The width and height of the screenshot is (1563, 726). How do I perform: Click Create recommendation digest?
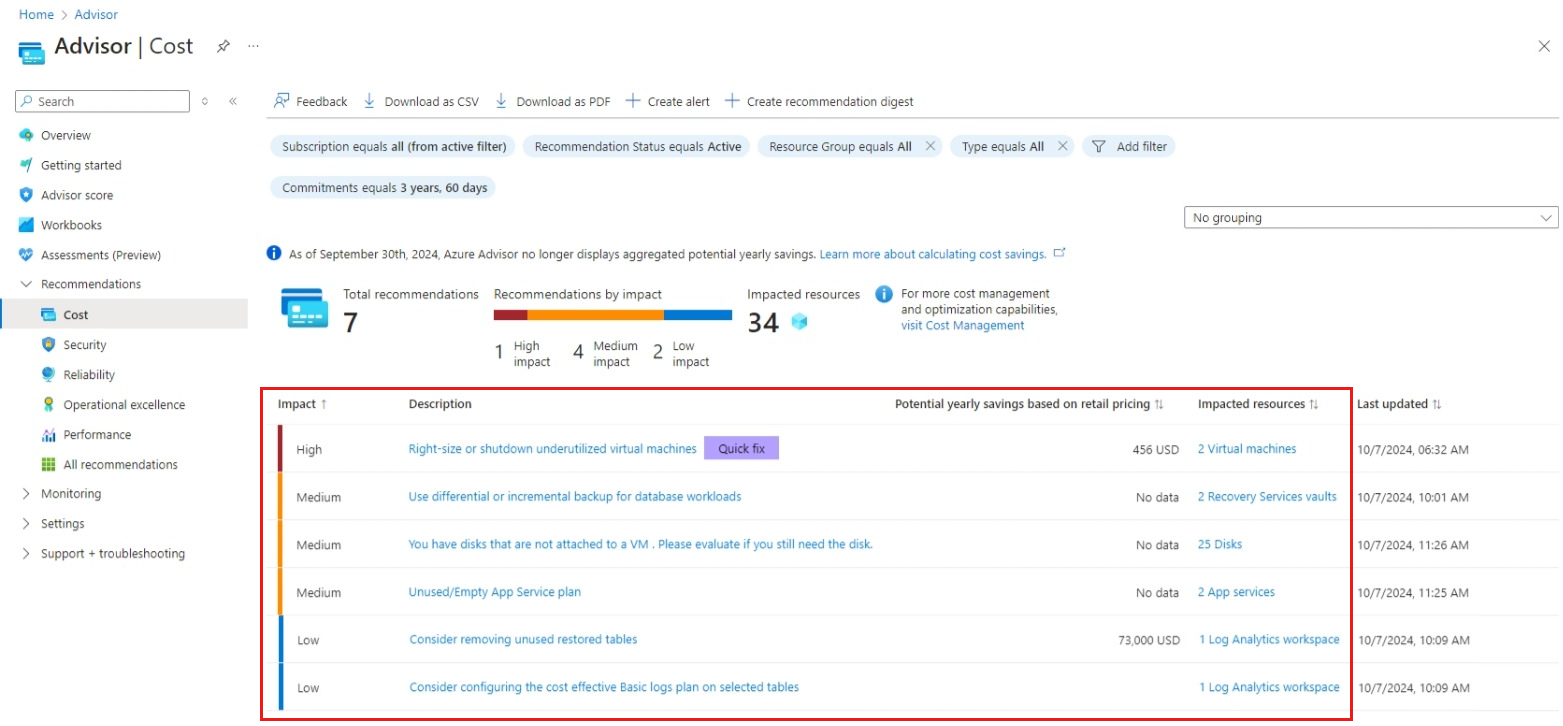(819, 101)
